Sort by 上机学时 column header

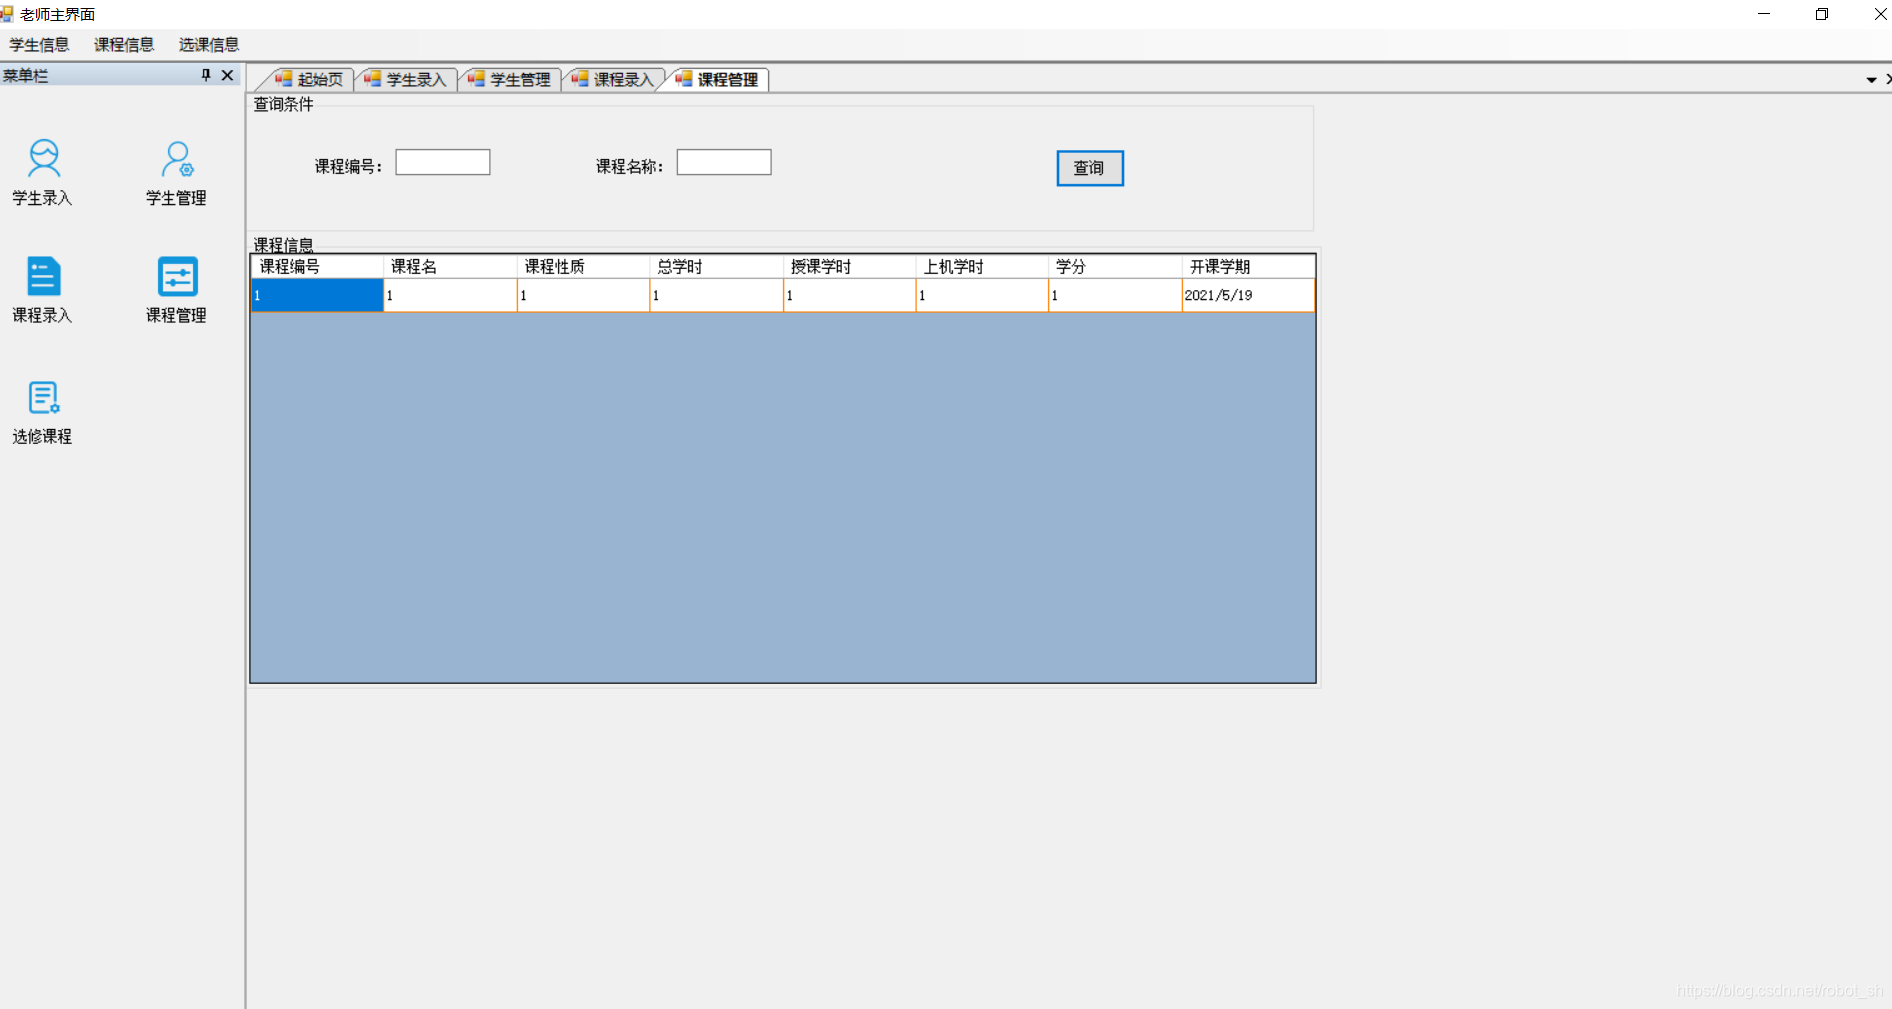(x=982, y=266)
